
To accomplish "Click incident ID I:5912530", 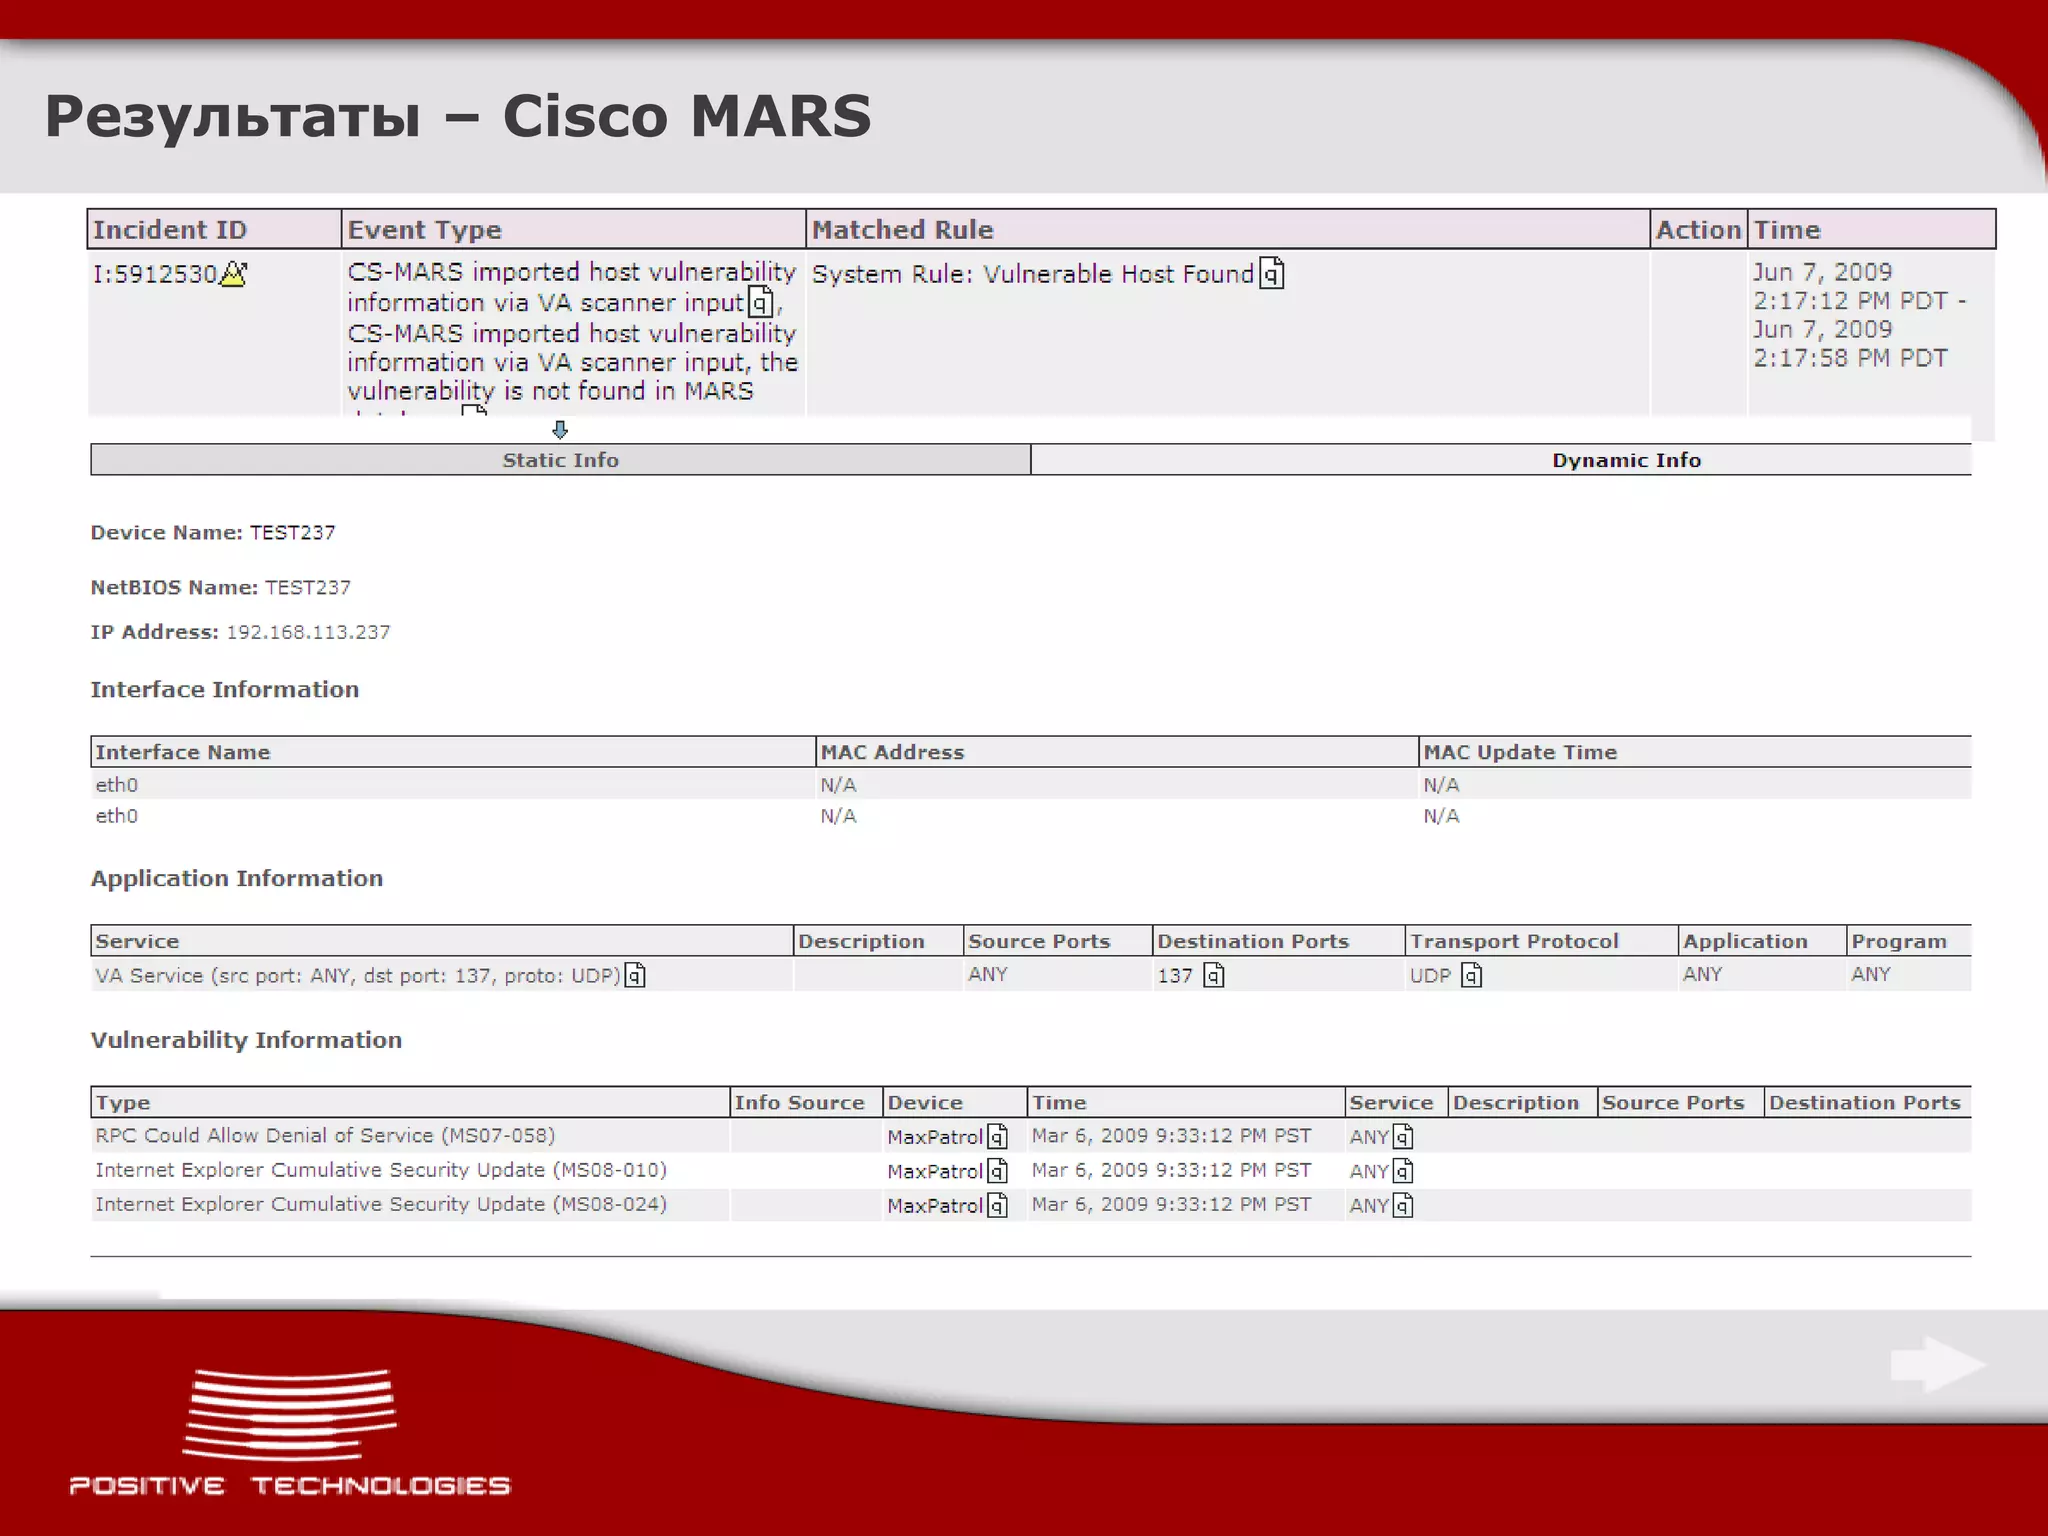I will click(x=155, y=274).
